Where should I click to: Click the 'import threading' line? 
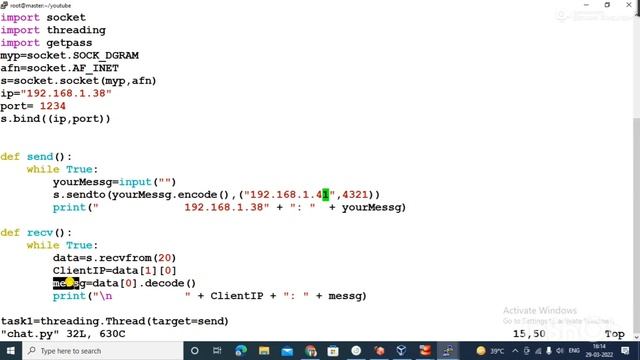[x=53, y=30]
